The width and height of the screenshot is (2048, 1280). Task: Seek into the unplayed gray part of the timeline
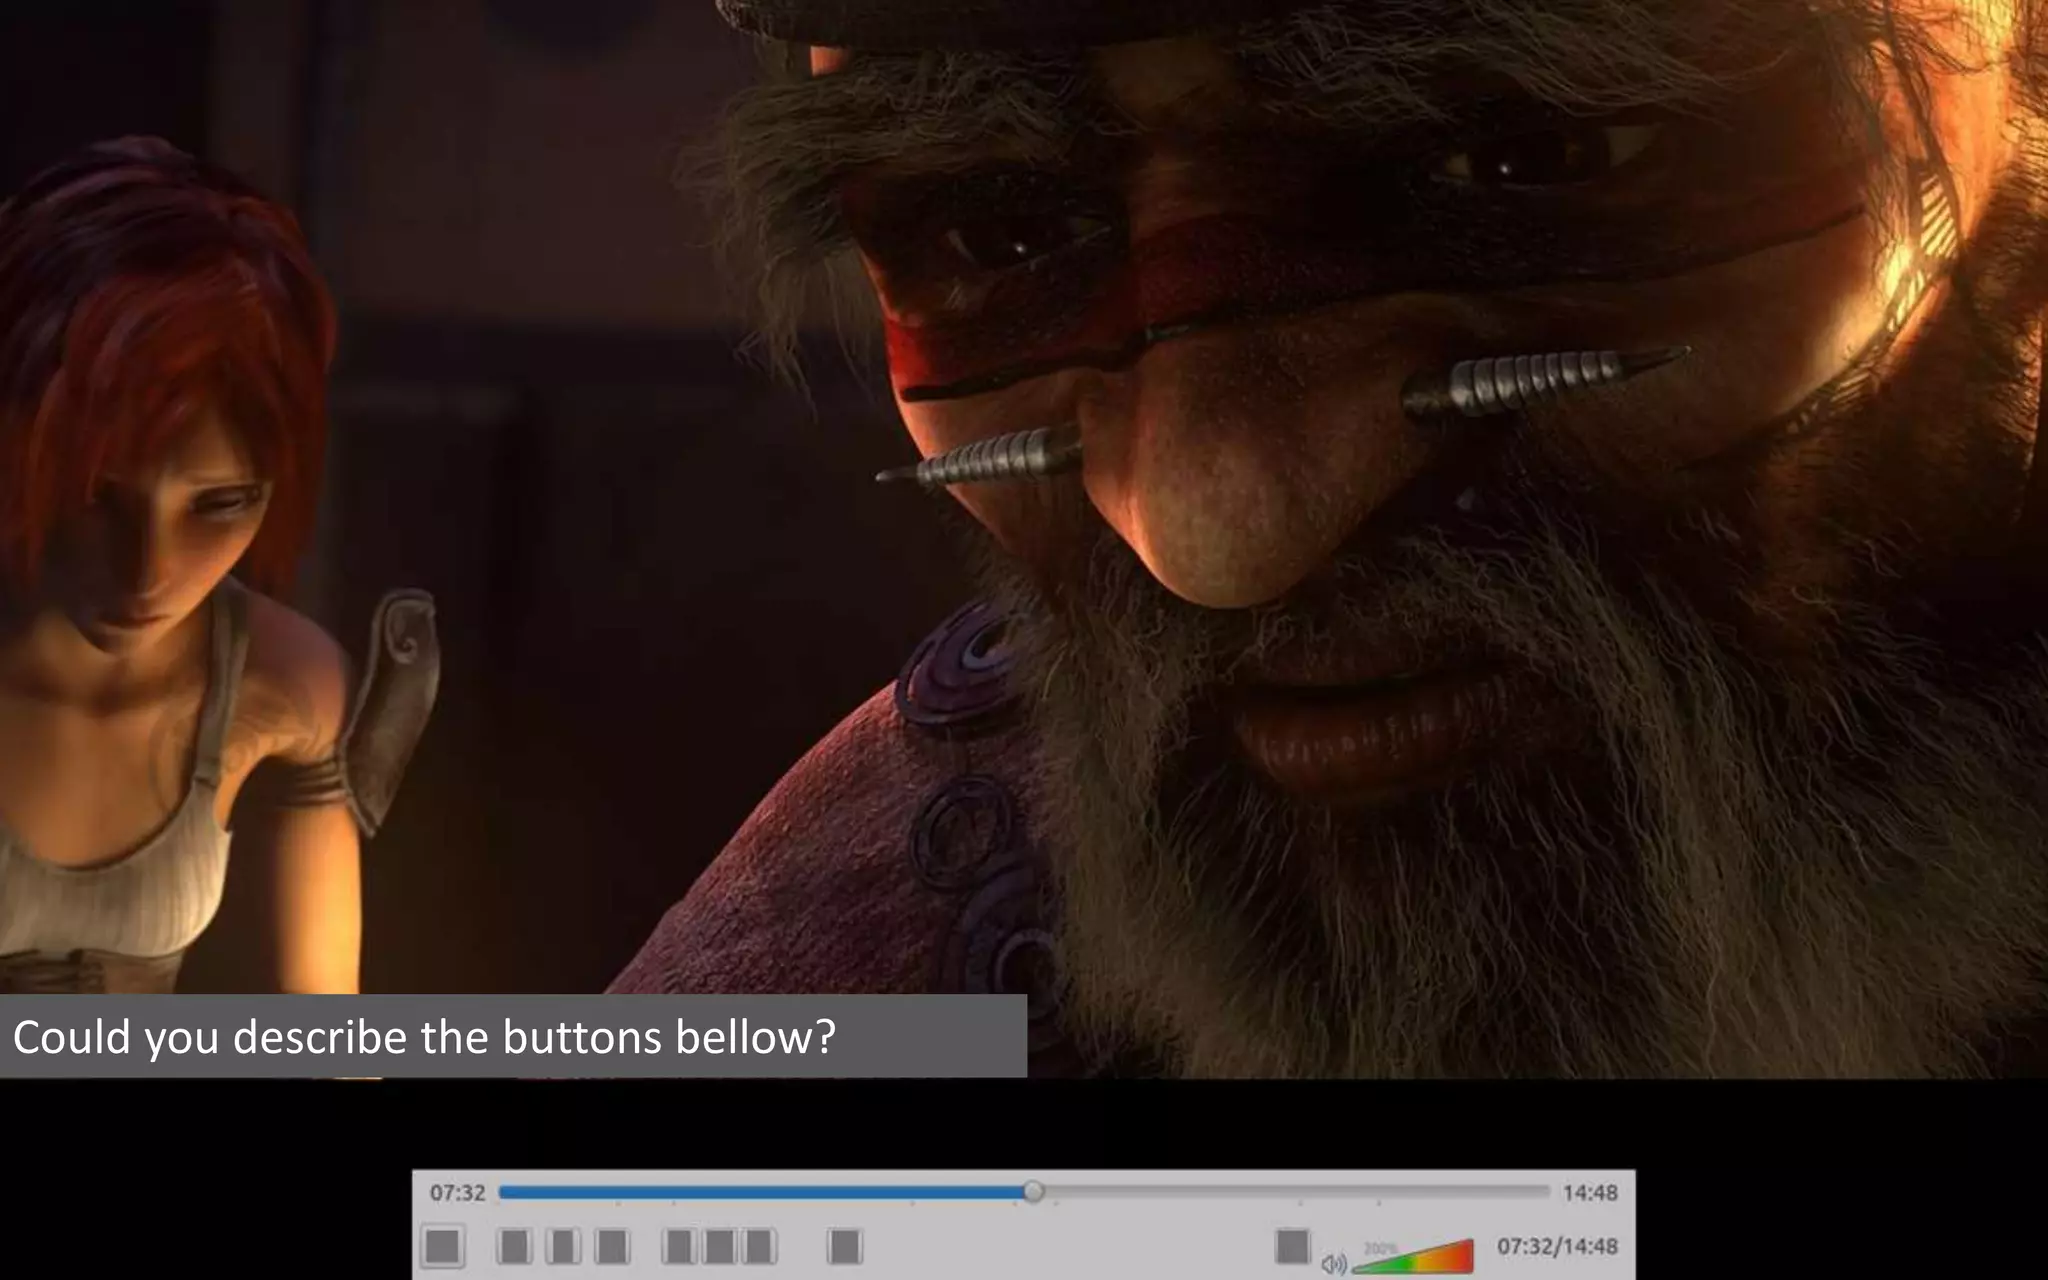pos(1300,1191)
